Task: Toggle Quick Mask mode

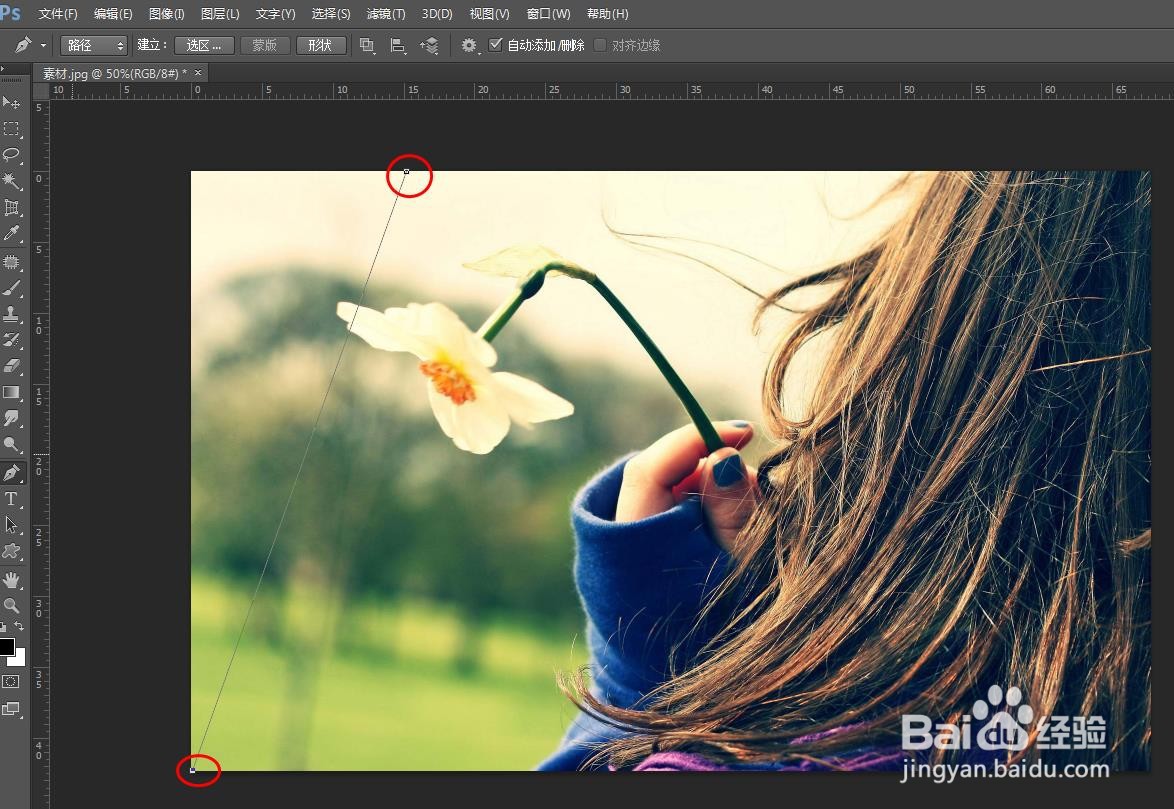Action: click(11, 682)
